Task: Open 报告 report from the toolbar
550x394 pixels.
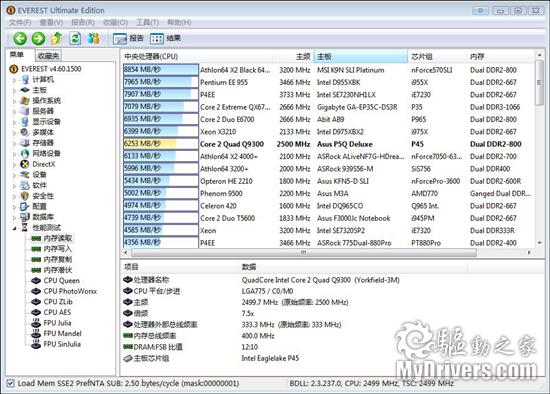Action: tap(128, 38)
